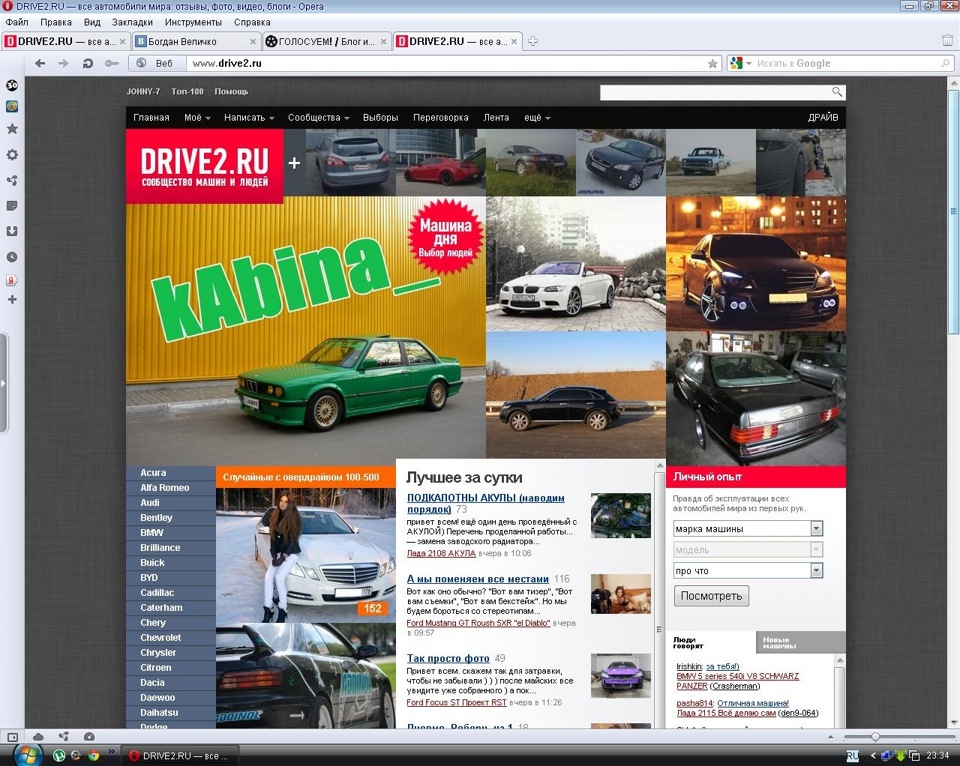Reload the page with the refresh icon

pyautogui.click(x=88, y=63)
